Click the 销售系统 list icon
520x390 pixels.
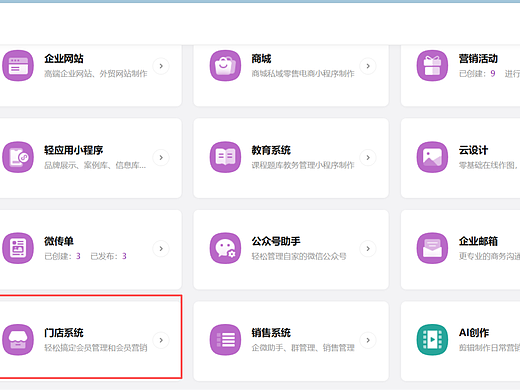pos(225,340)
